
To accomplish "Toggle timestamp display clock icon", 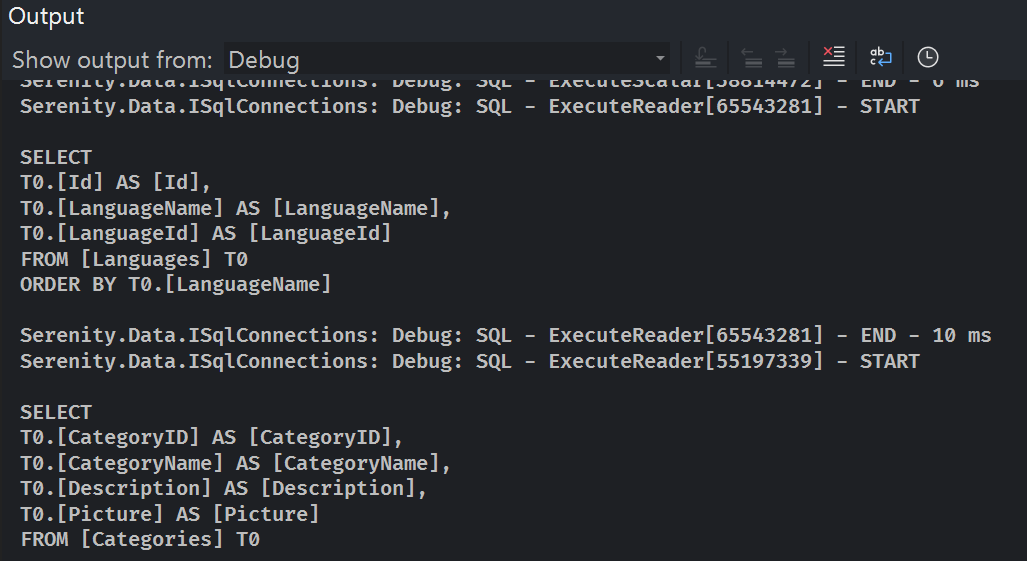I will 927,58.
